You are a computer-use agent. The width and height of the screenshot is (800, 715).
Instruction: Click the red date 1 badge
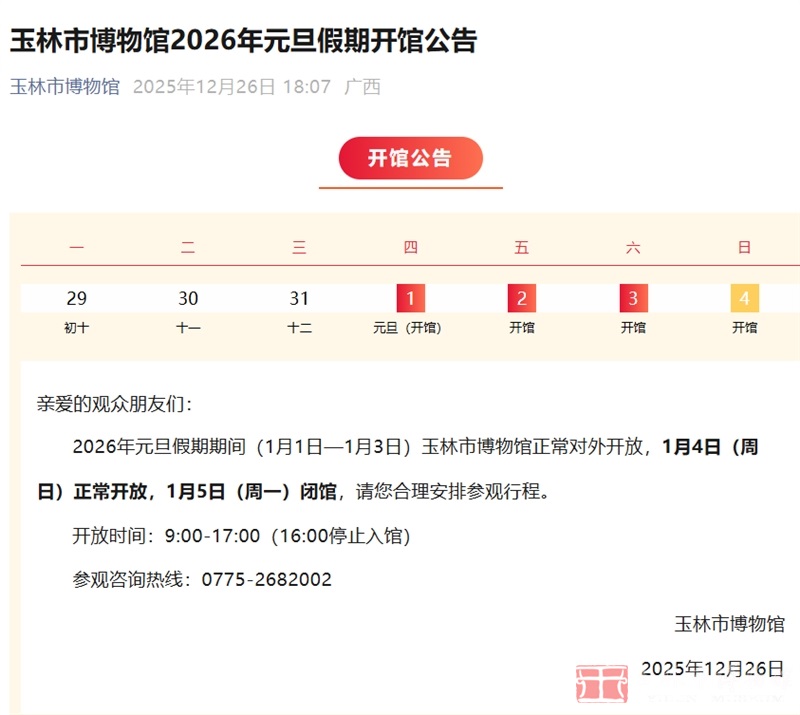[410, 298]
